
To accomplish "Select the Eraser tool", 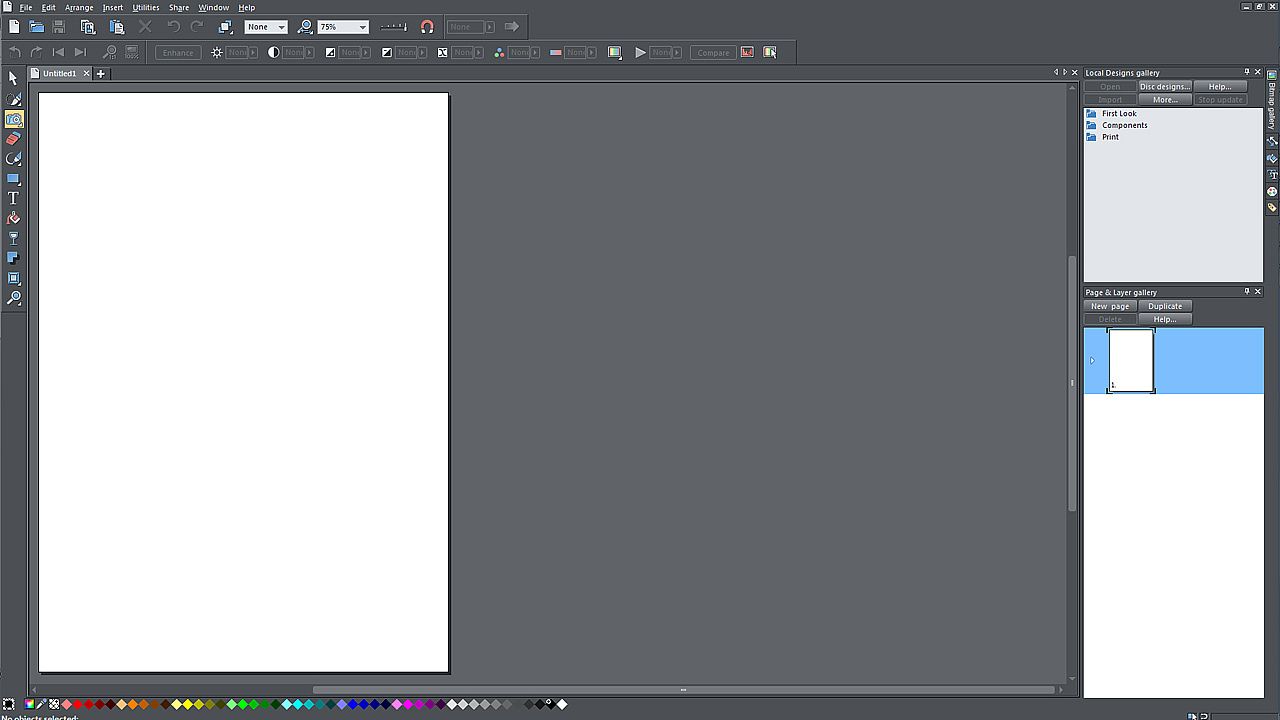I will (x=13, y=139).
